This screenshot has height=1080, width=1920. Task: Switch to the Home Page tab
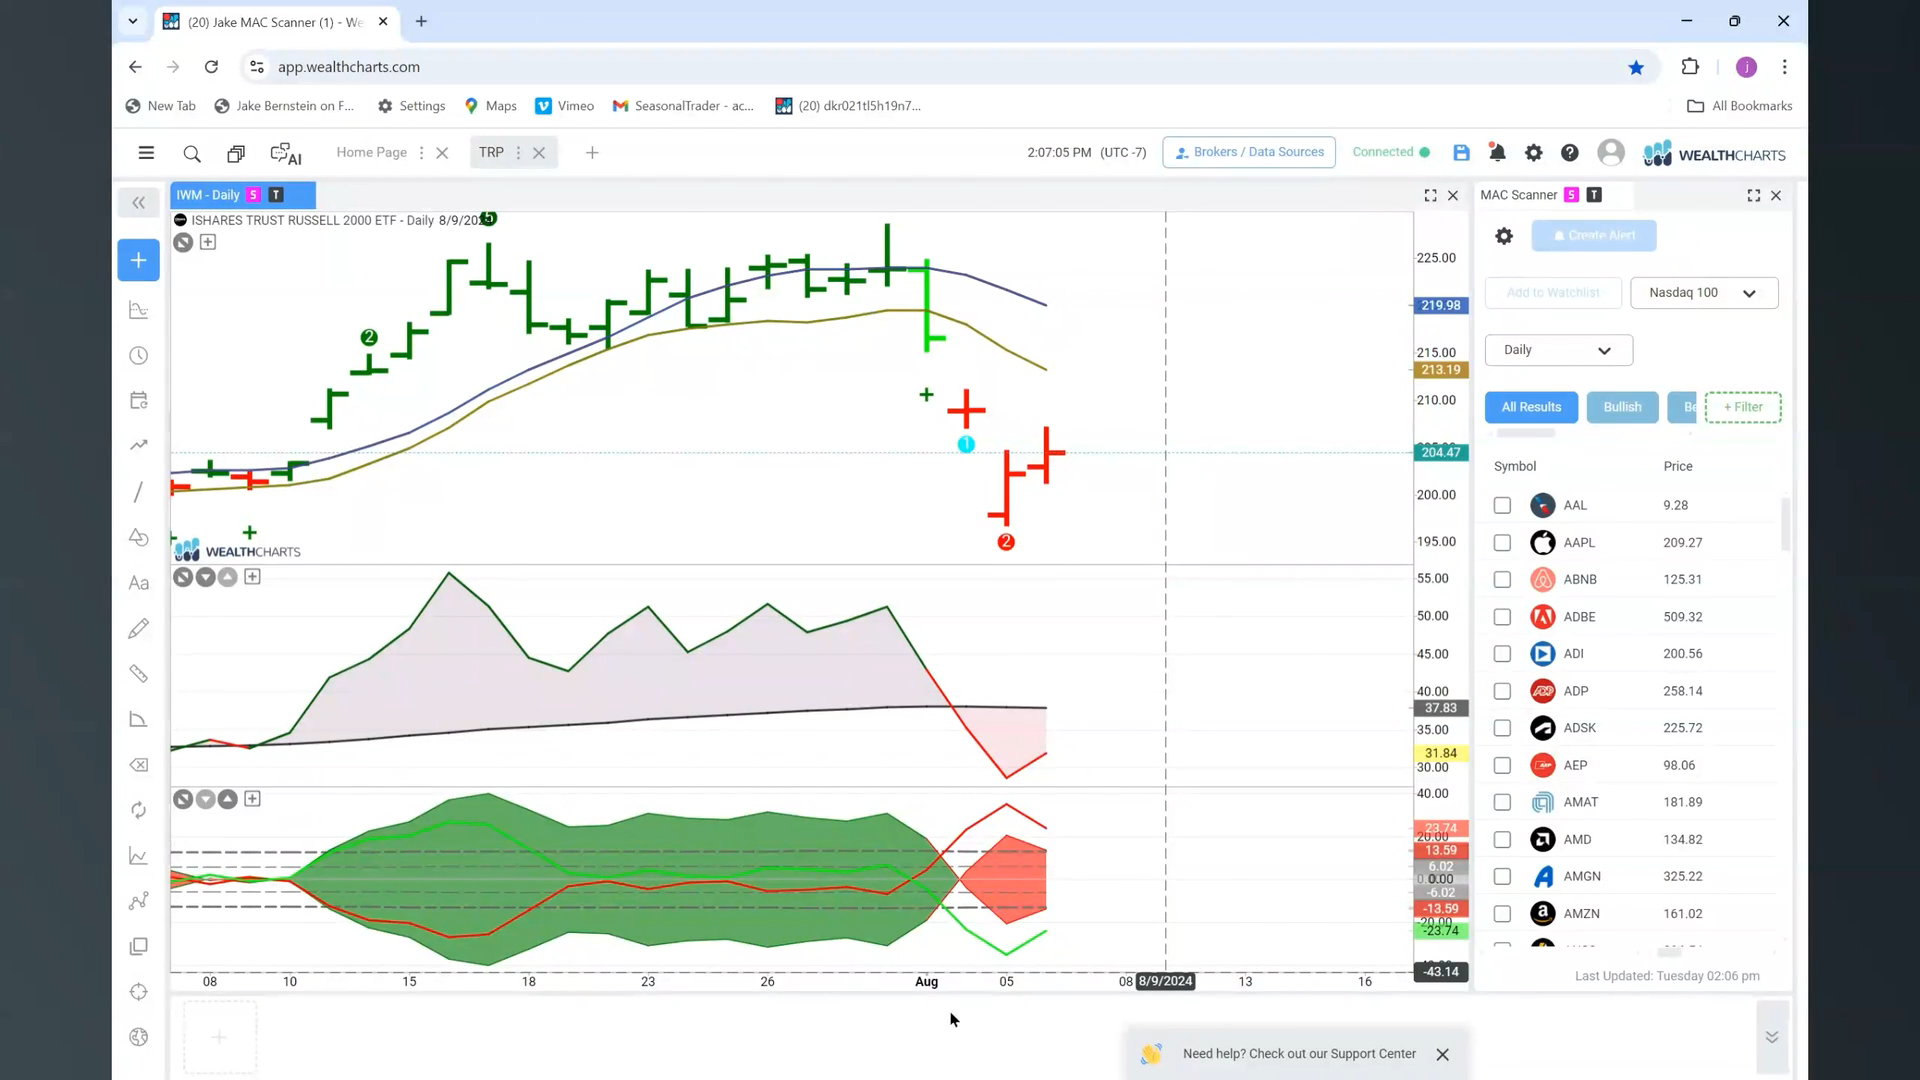point(371,152)
